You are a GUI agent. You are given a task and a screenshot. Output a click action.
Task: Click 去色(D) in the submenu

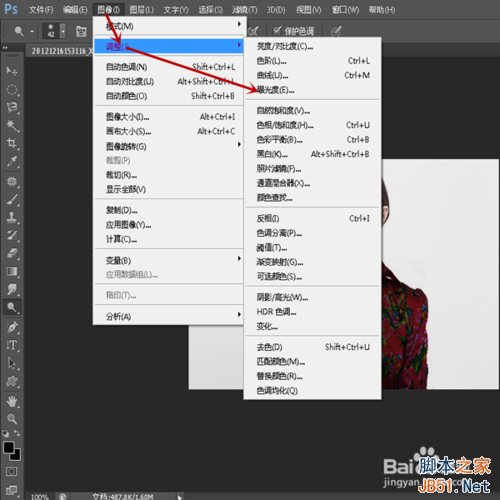312,347
